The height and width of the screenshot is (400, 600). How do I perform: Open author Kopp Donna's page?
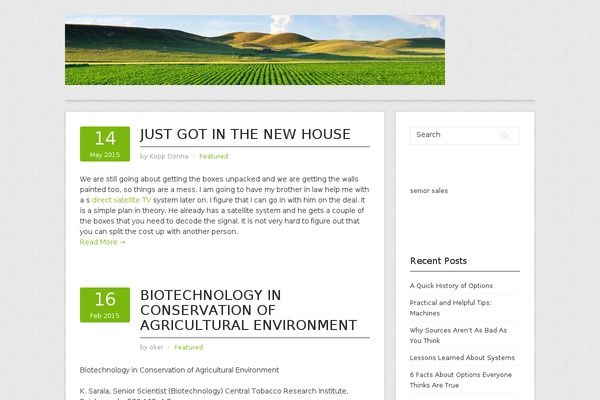[x=169, y=156]
